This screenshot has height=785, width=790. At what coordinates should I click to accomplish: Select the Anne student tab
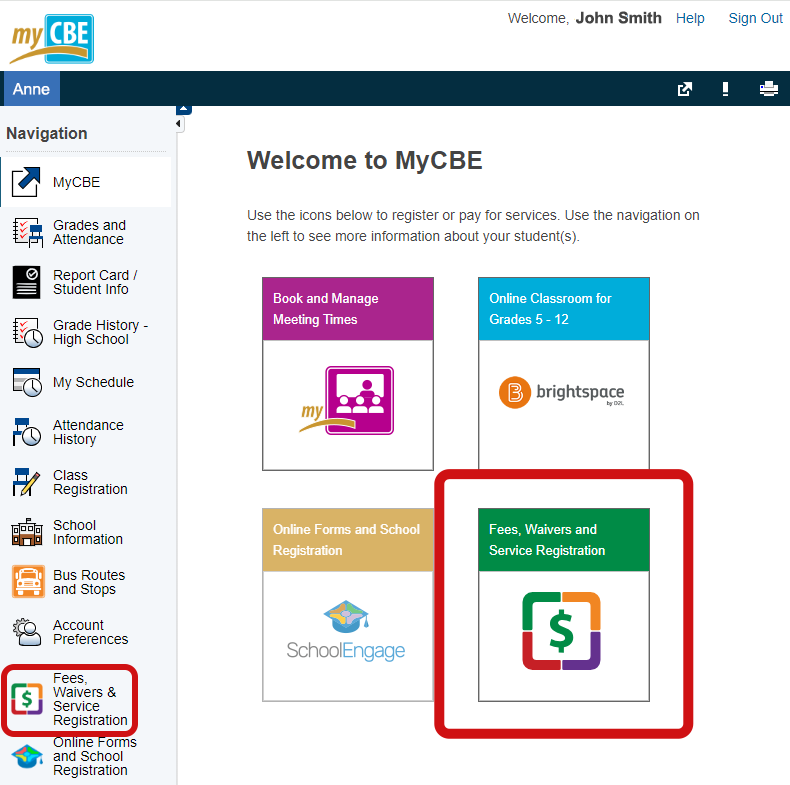click(31, 89)
